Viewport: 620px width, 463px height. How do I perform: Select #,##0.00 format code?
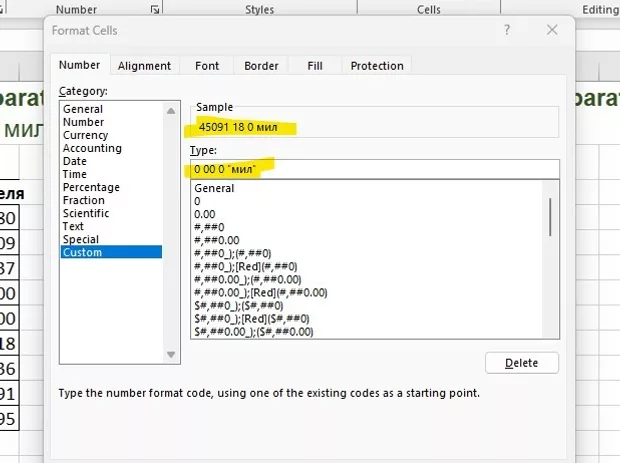[x=217, y=240]
